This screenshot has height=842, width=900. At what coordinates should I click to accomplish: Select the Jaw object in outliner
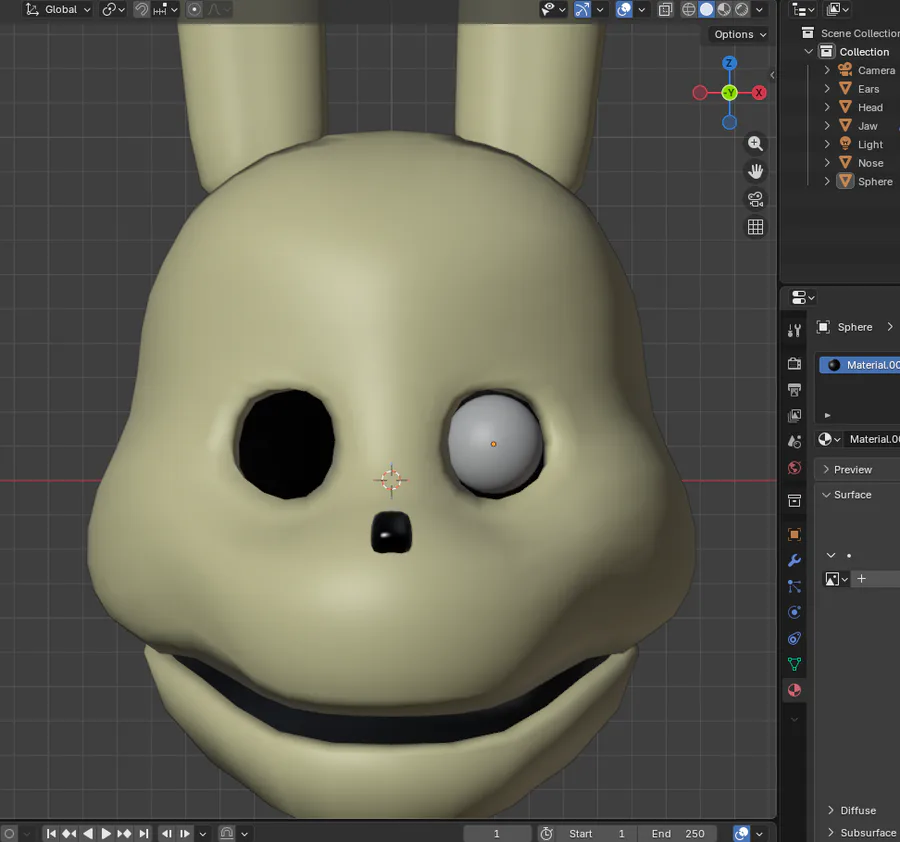[867, 126]
